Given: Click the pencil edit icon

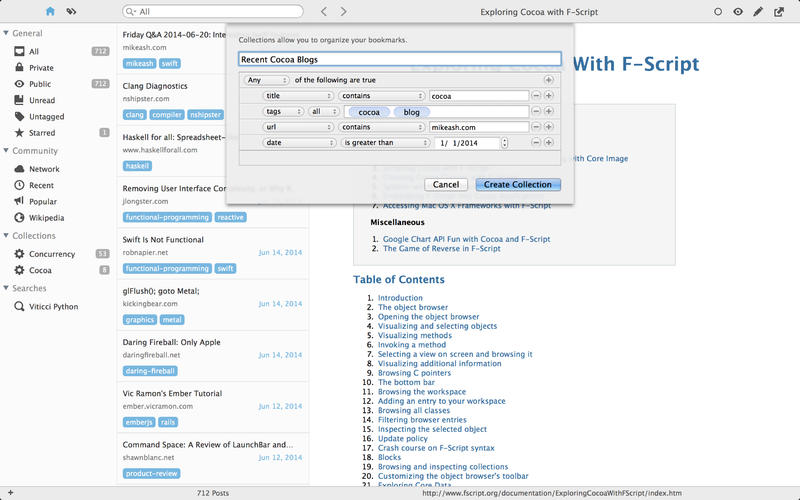Looking at the screenshot, I should [x=758, y=11].
